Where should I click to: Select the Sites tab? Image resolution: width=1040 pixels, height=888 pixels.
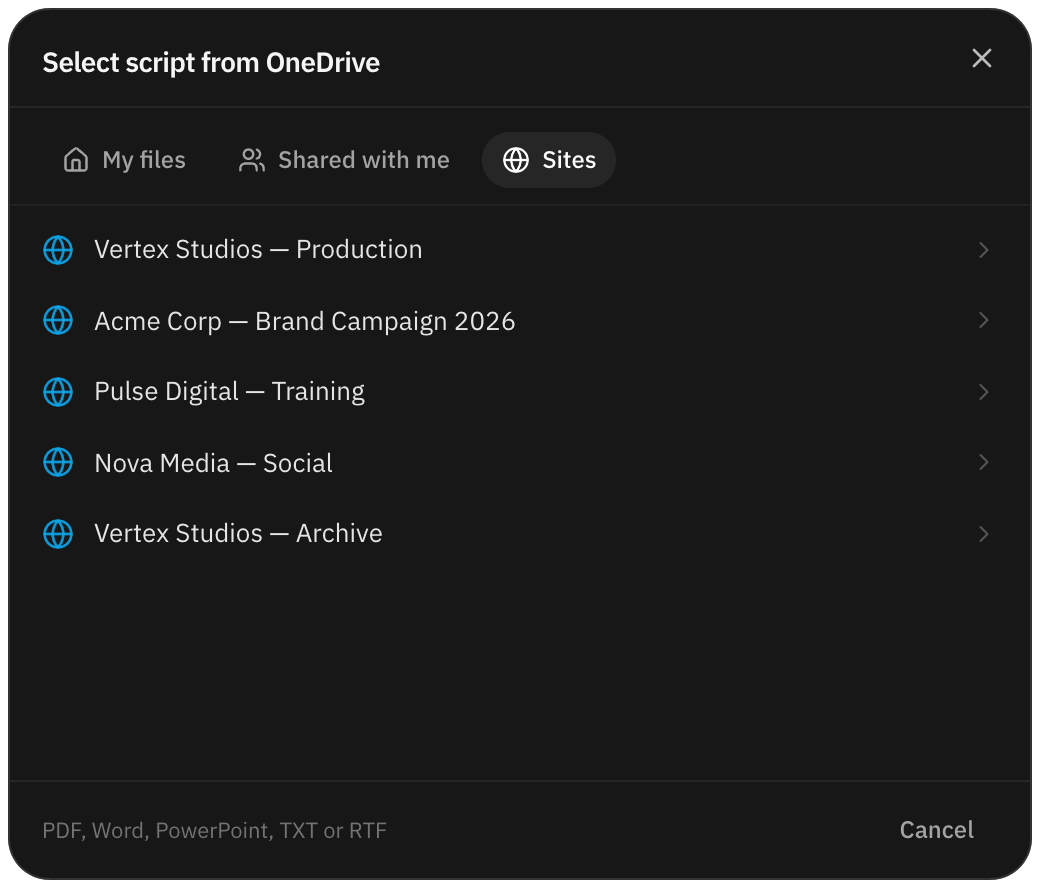click(549, 160)
